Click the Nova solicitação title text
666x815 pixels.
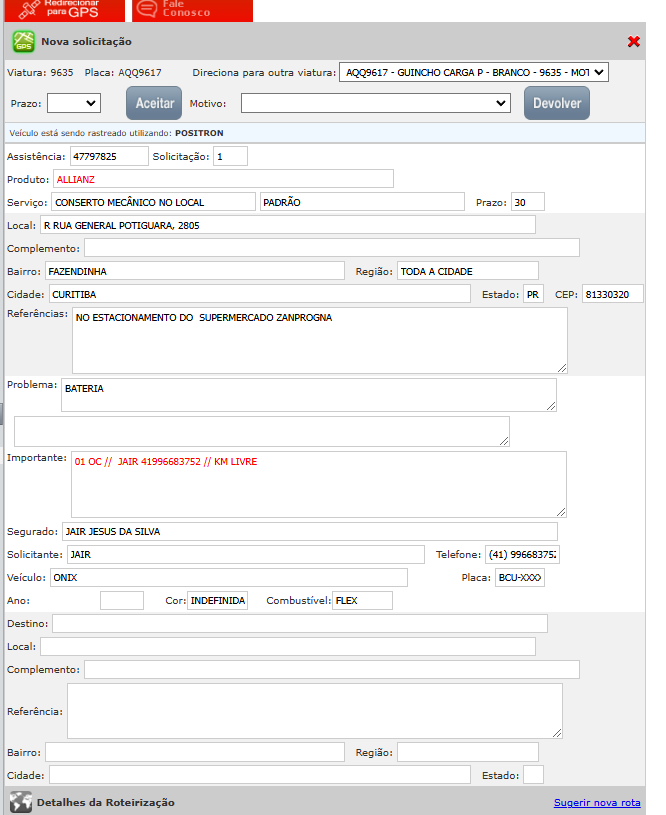tap(86, 42)
